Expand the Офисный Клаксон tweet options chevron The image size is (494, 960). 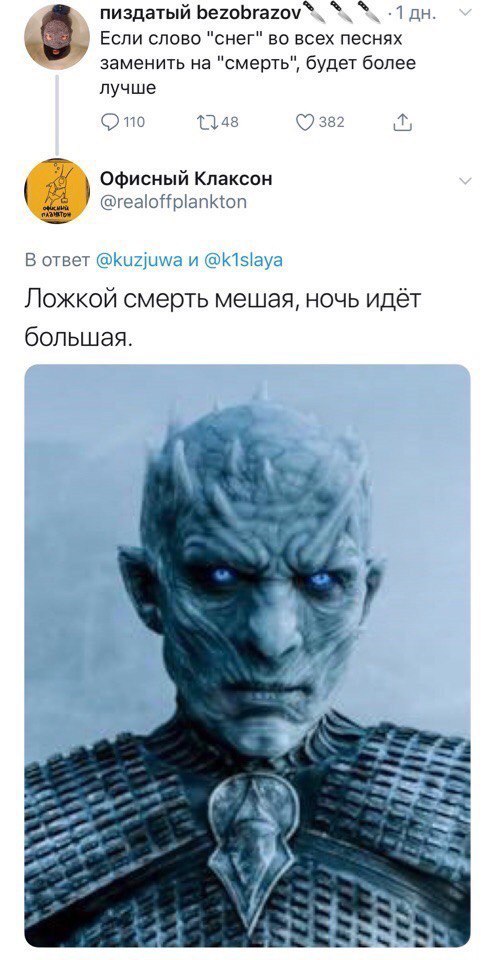coord(465,180)
